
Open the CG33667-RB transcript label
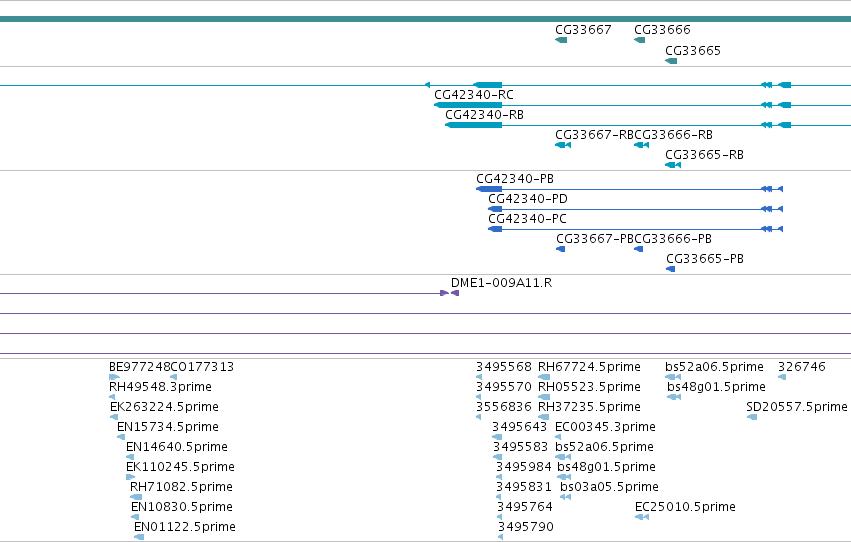coord(594,135)
